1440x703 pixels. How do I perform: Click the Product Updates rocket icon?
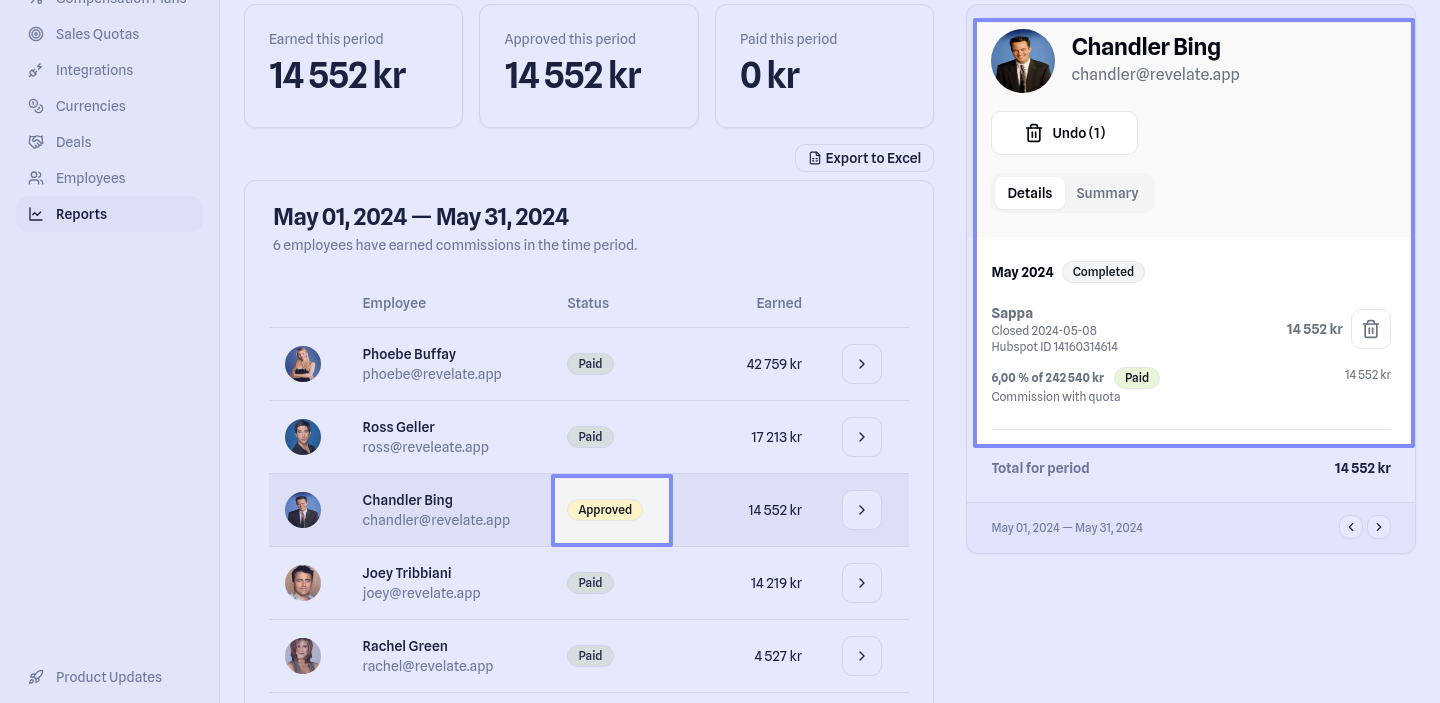click(x=36, y=677)
